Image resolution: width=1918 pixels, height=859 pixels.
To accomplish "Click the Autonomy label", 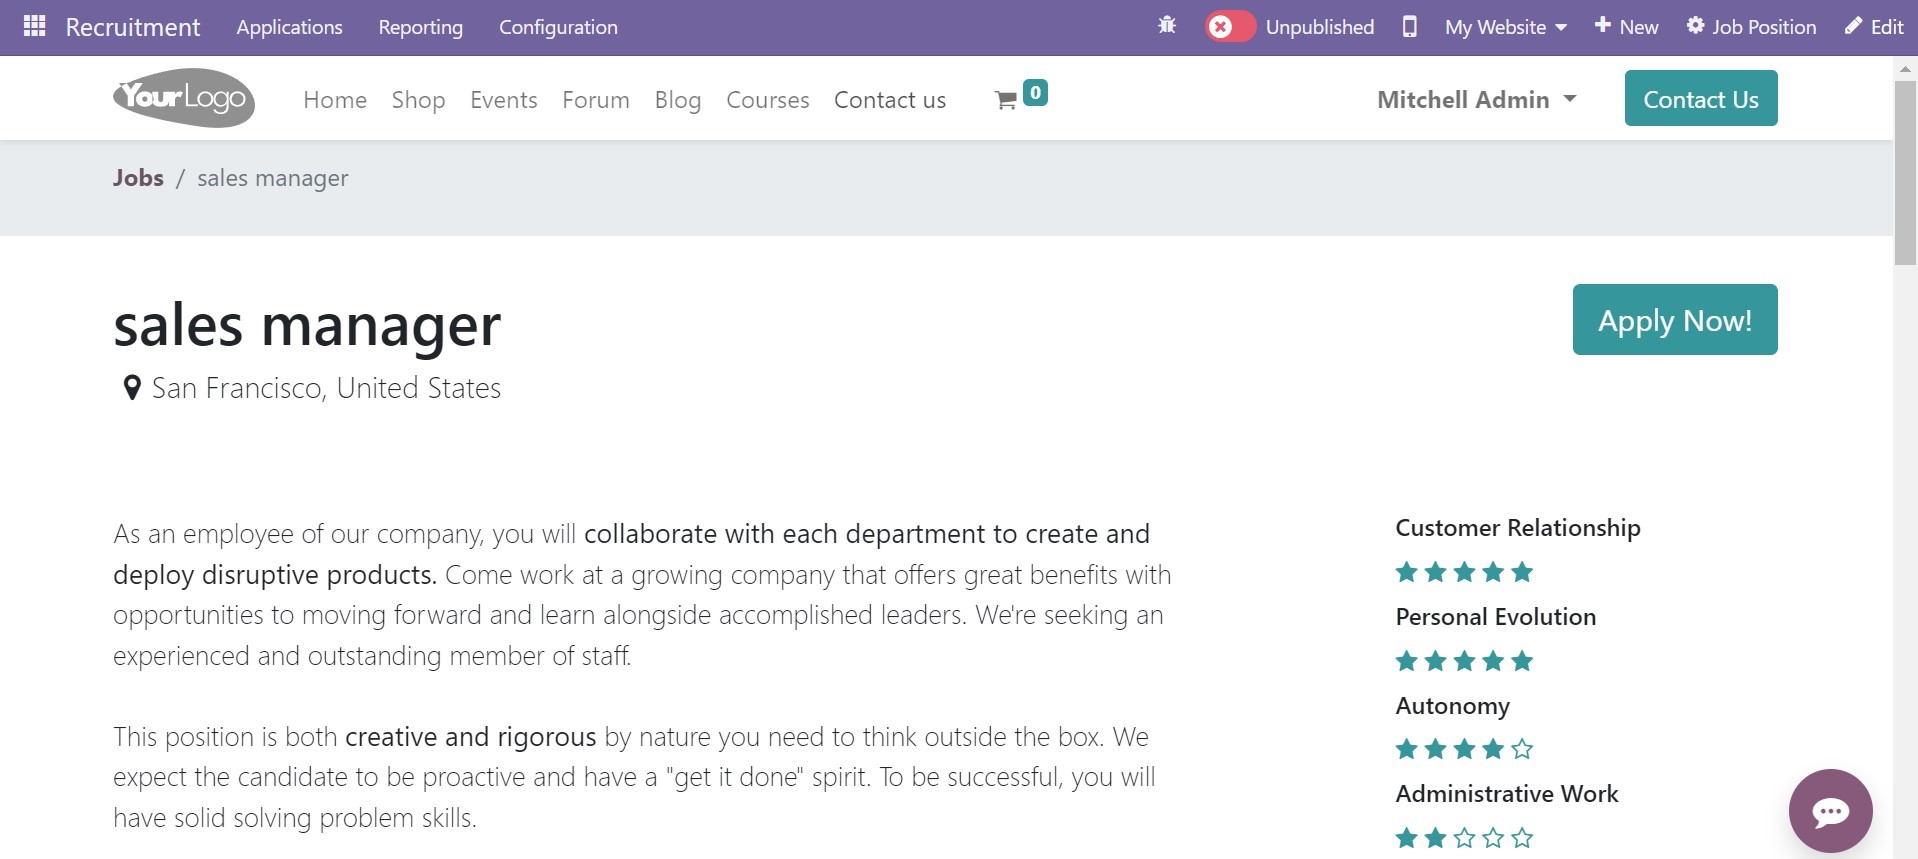I will [x=1453, y=706].
